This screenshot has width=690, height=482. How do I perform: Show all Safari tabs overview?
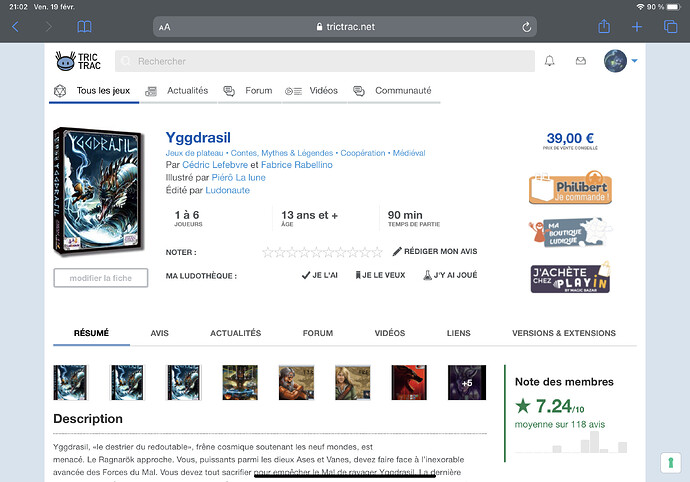click(671, 27)
